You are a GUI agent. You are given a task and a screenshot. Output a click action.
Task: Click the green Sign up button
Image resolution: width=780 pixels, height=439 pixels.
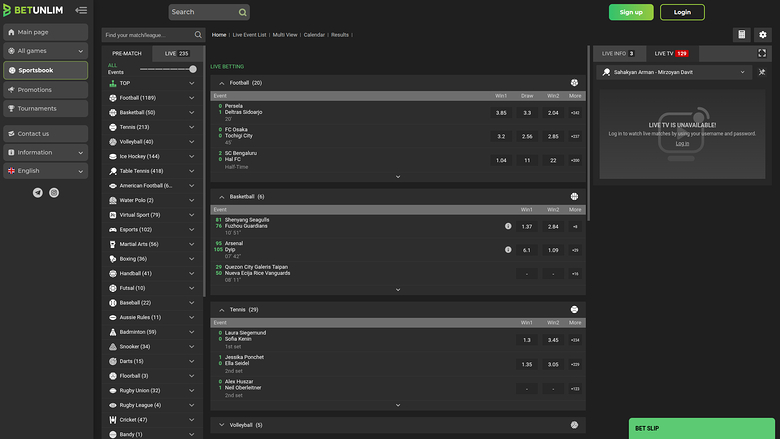[631, 12]
